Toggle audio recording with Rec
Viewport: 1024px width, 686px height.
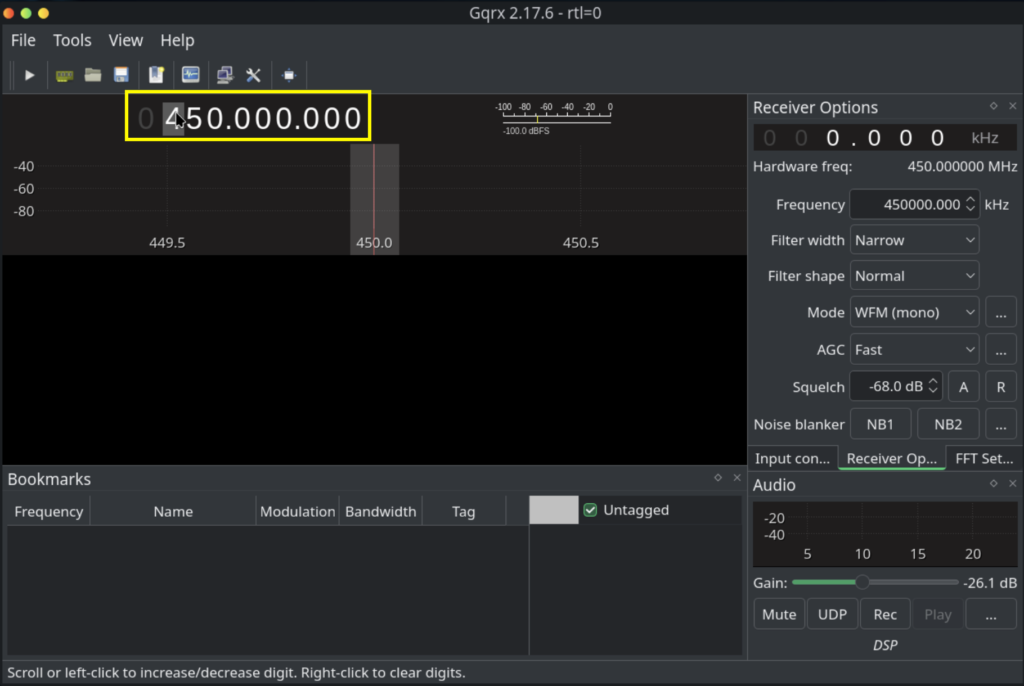click(x=885, y=615)
